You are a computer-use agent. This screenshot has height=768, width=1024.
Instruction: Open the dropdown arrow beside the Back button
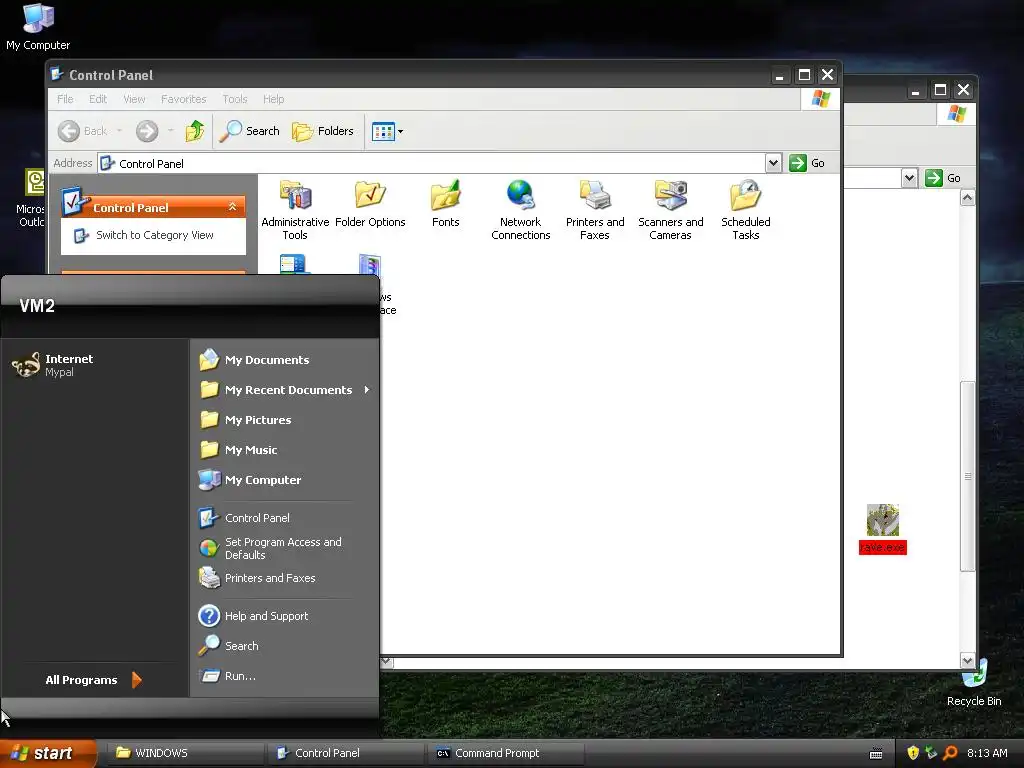pos(120,131)
